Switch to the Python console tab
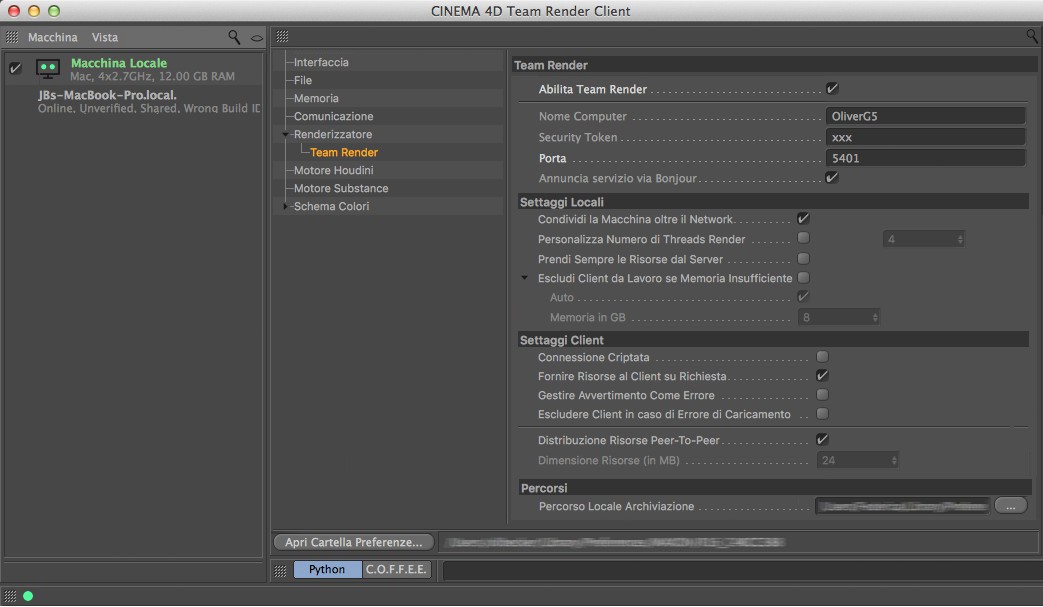This screenshot has height=607, width=1043. (327, 570)
